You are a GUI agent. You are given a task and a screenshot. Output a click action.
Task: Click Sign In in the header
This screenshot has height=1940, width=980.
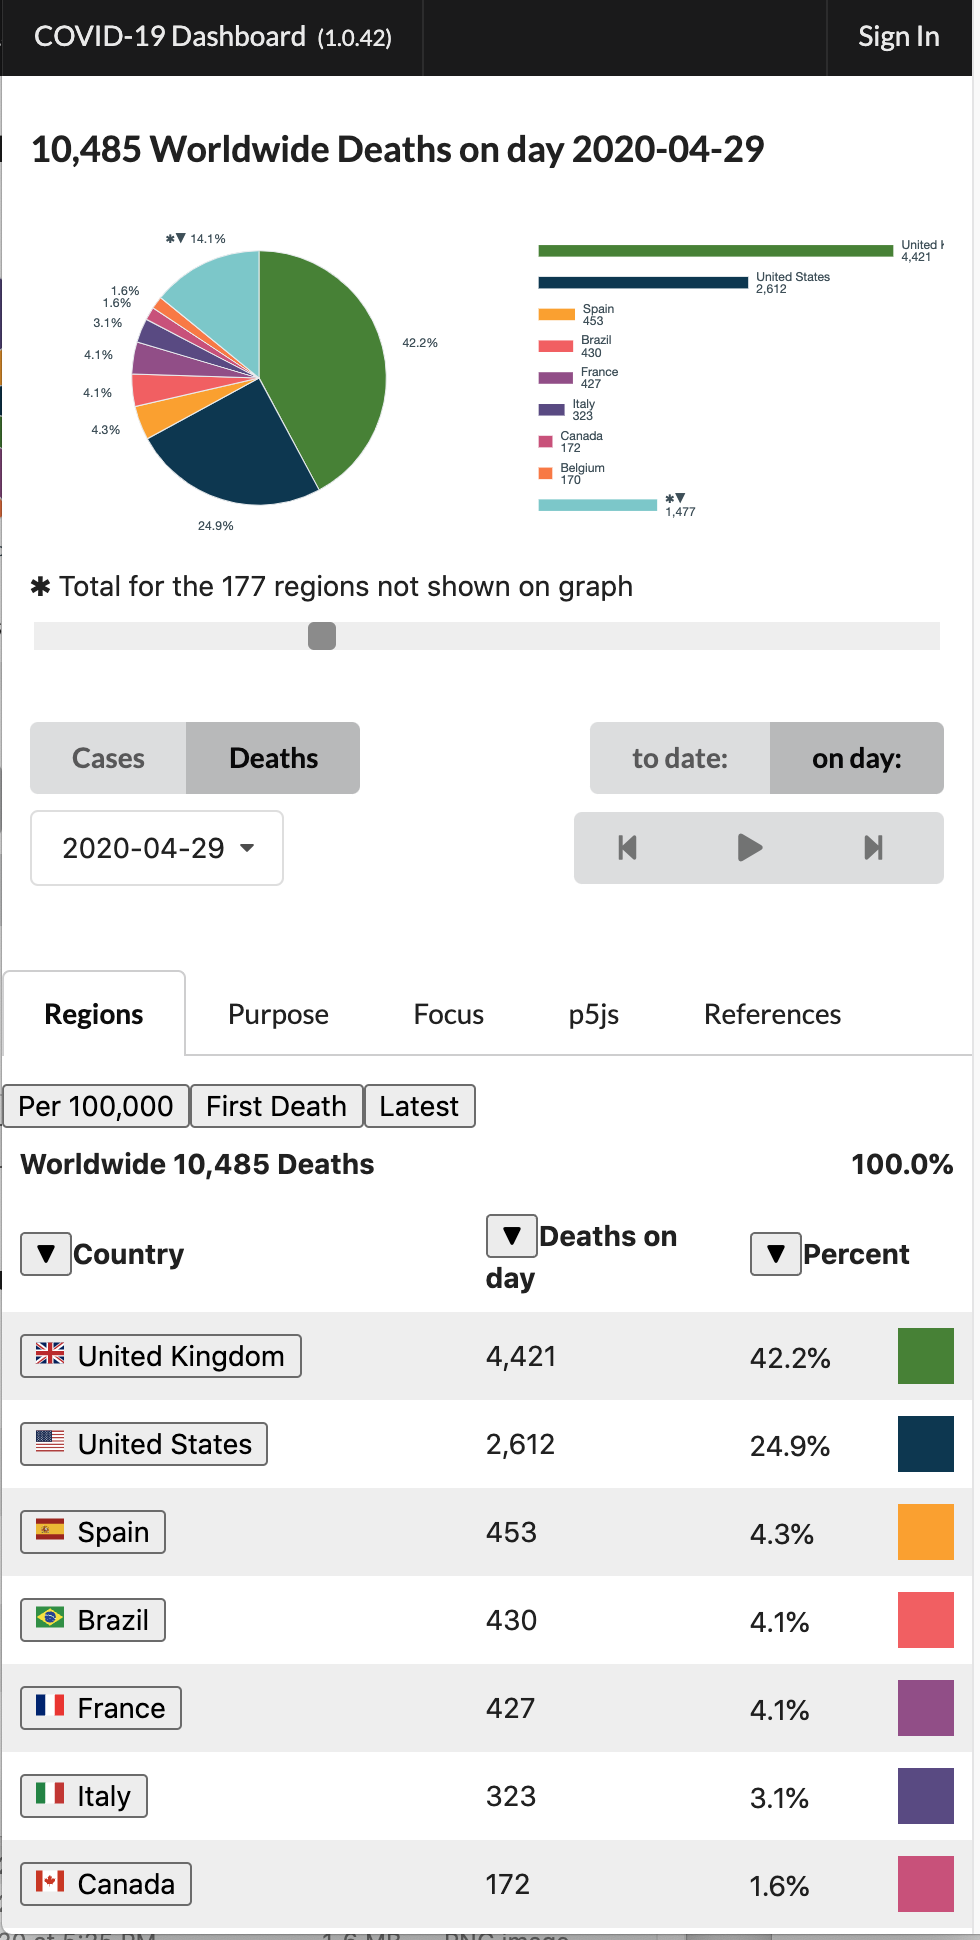[899, 37]
